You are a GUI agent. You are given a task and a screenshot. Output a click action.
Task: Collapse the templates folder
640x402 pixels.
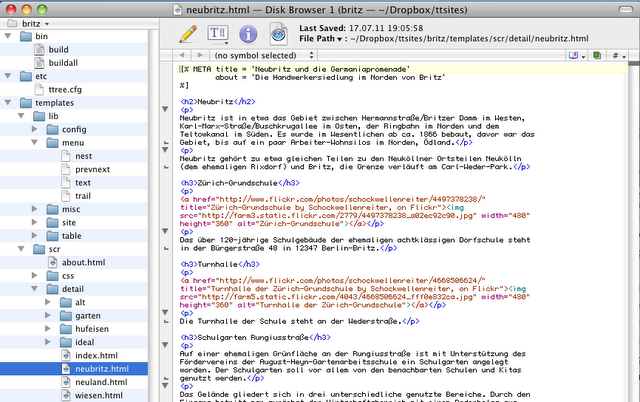click(x=8, y=102)
